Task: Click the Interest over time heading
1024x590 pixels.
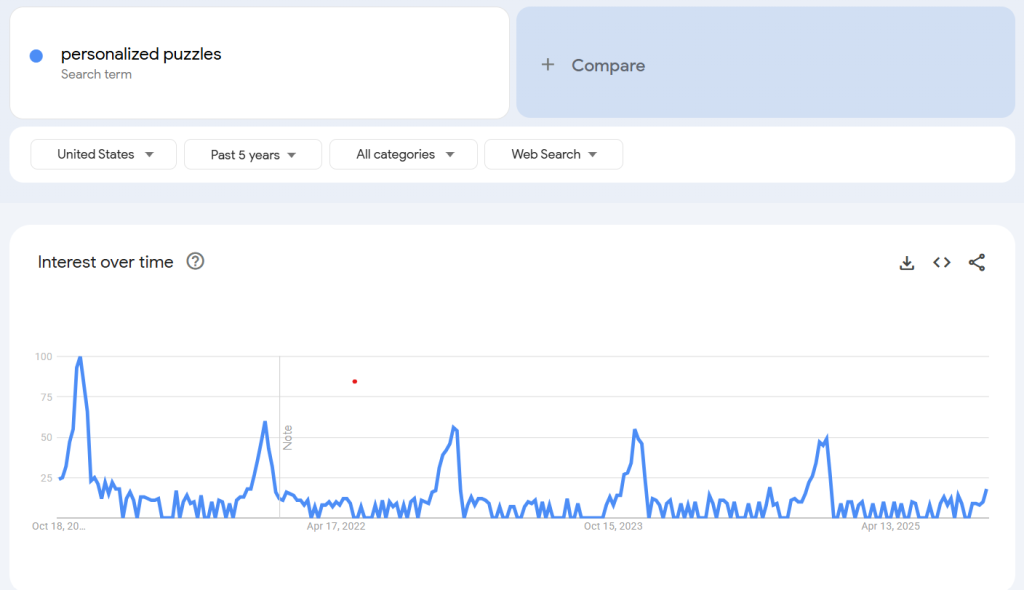Action: [x=105, y=262]
